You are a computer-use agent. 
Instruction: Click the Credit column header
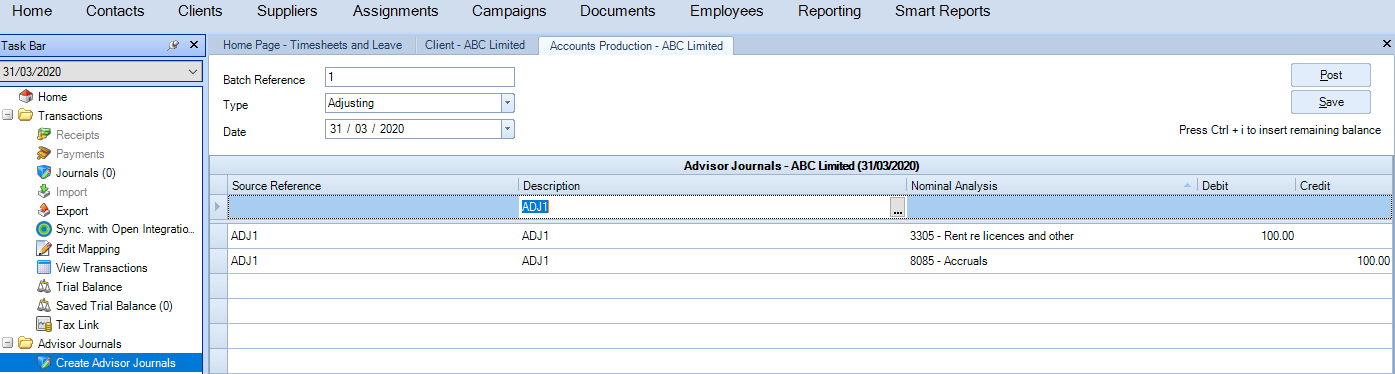pos(1344,186)
